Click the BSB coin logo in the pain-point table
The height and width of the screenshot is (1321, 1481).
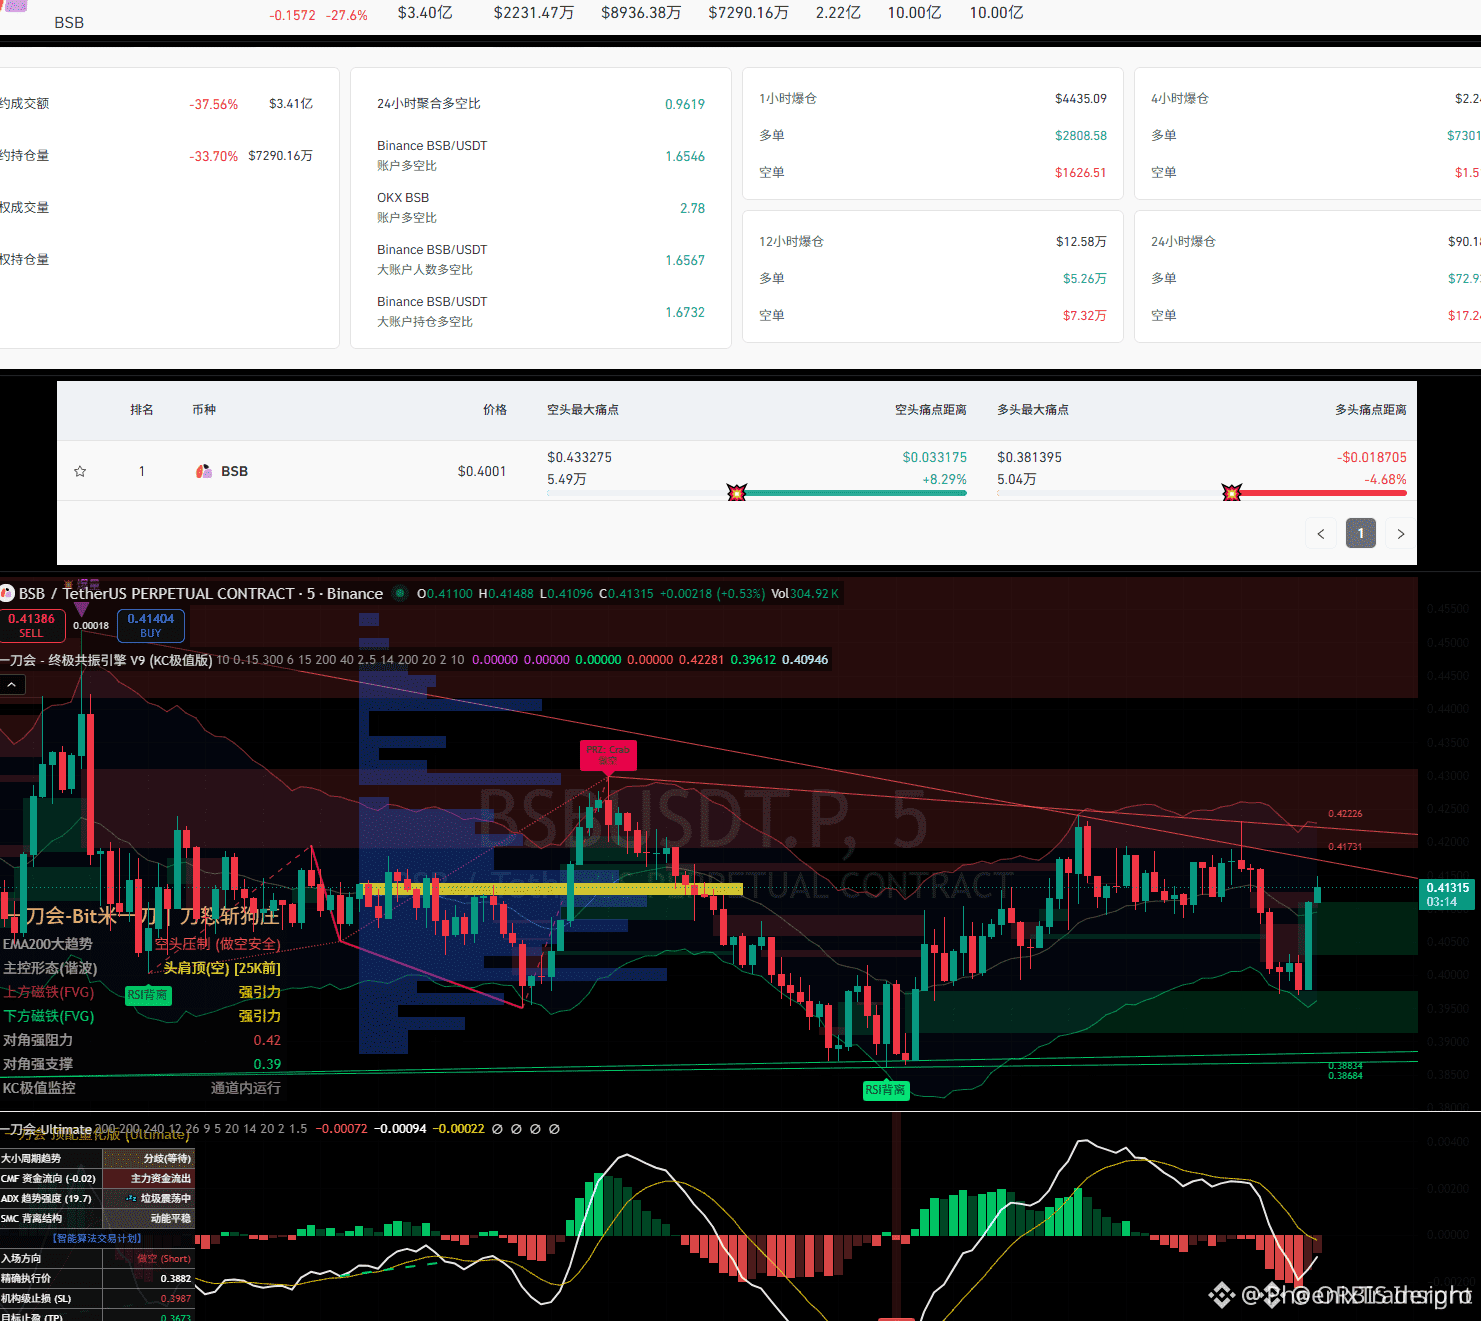(x=204, y=471)
